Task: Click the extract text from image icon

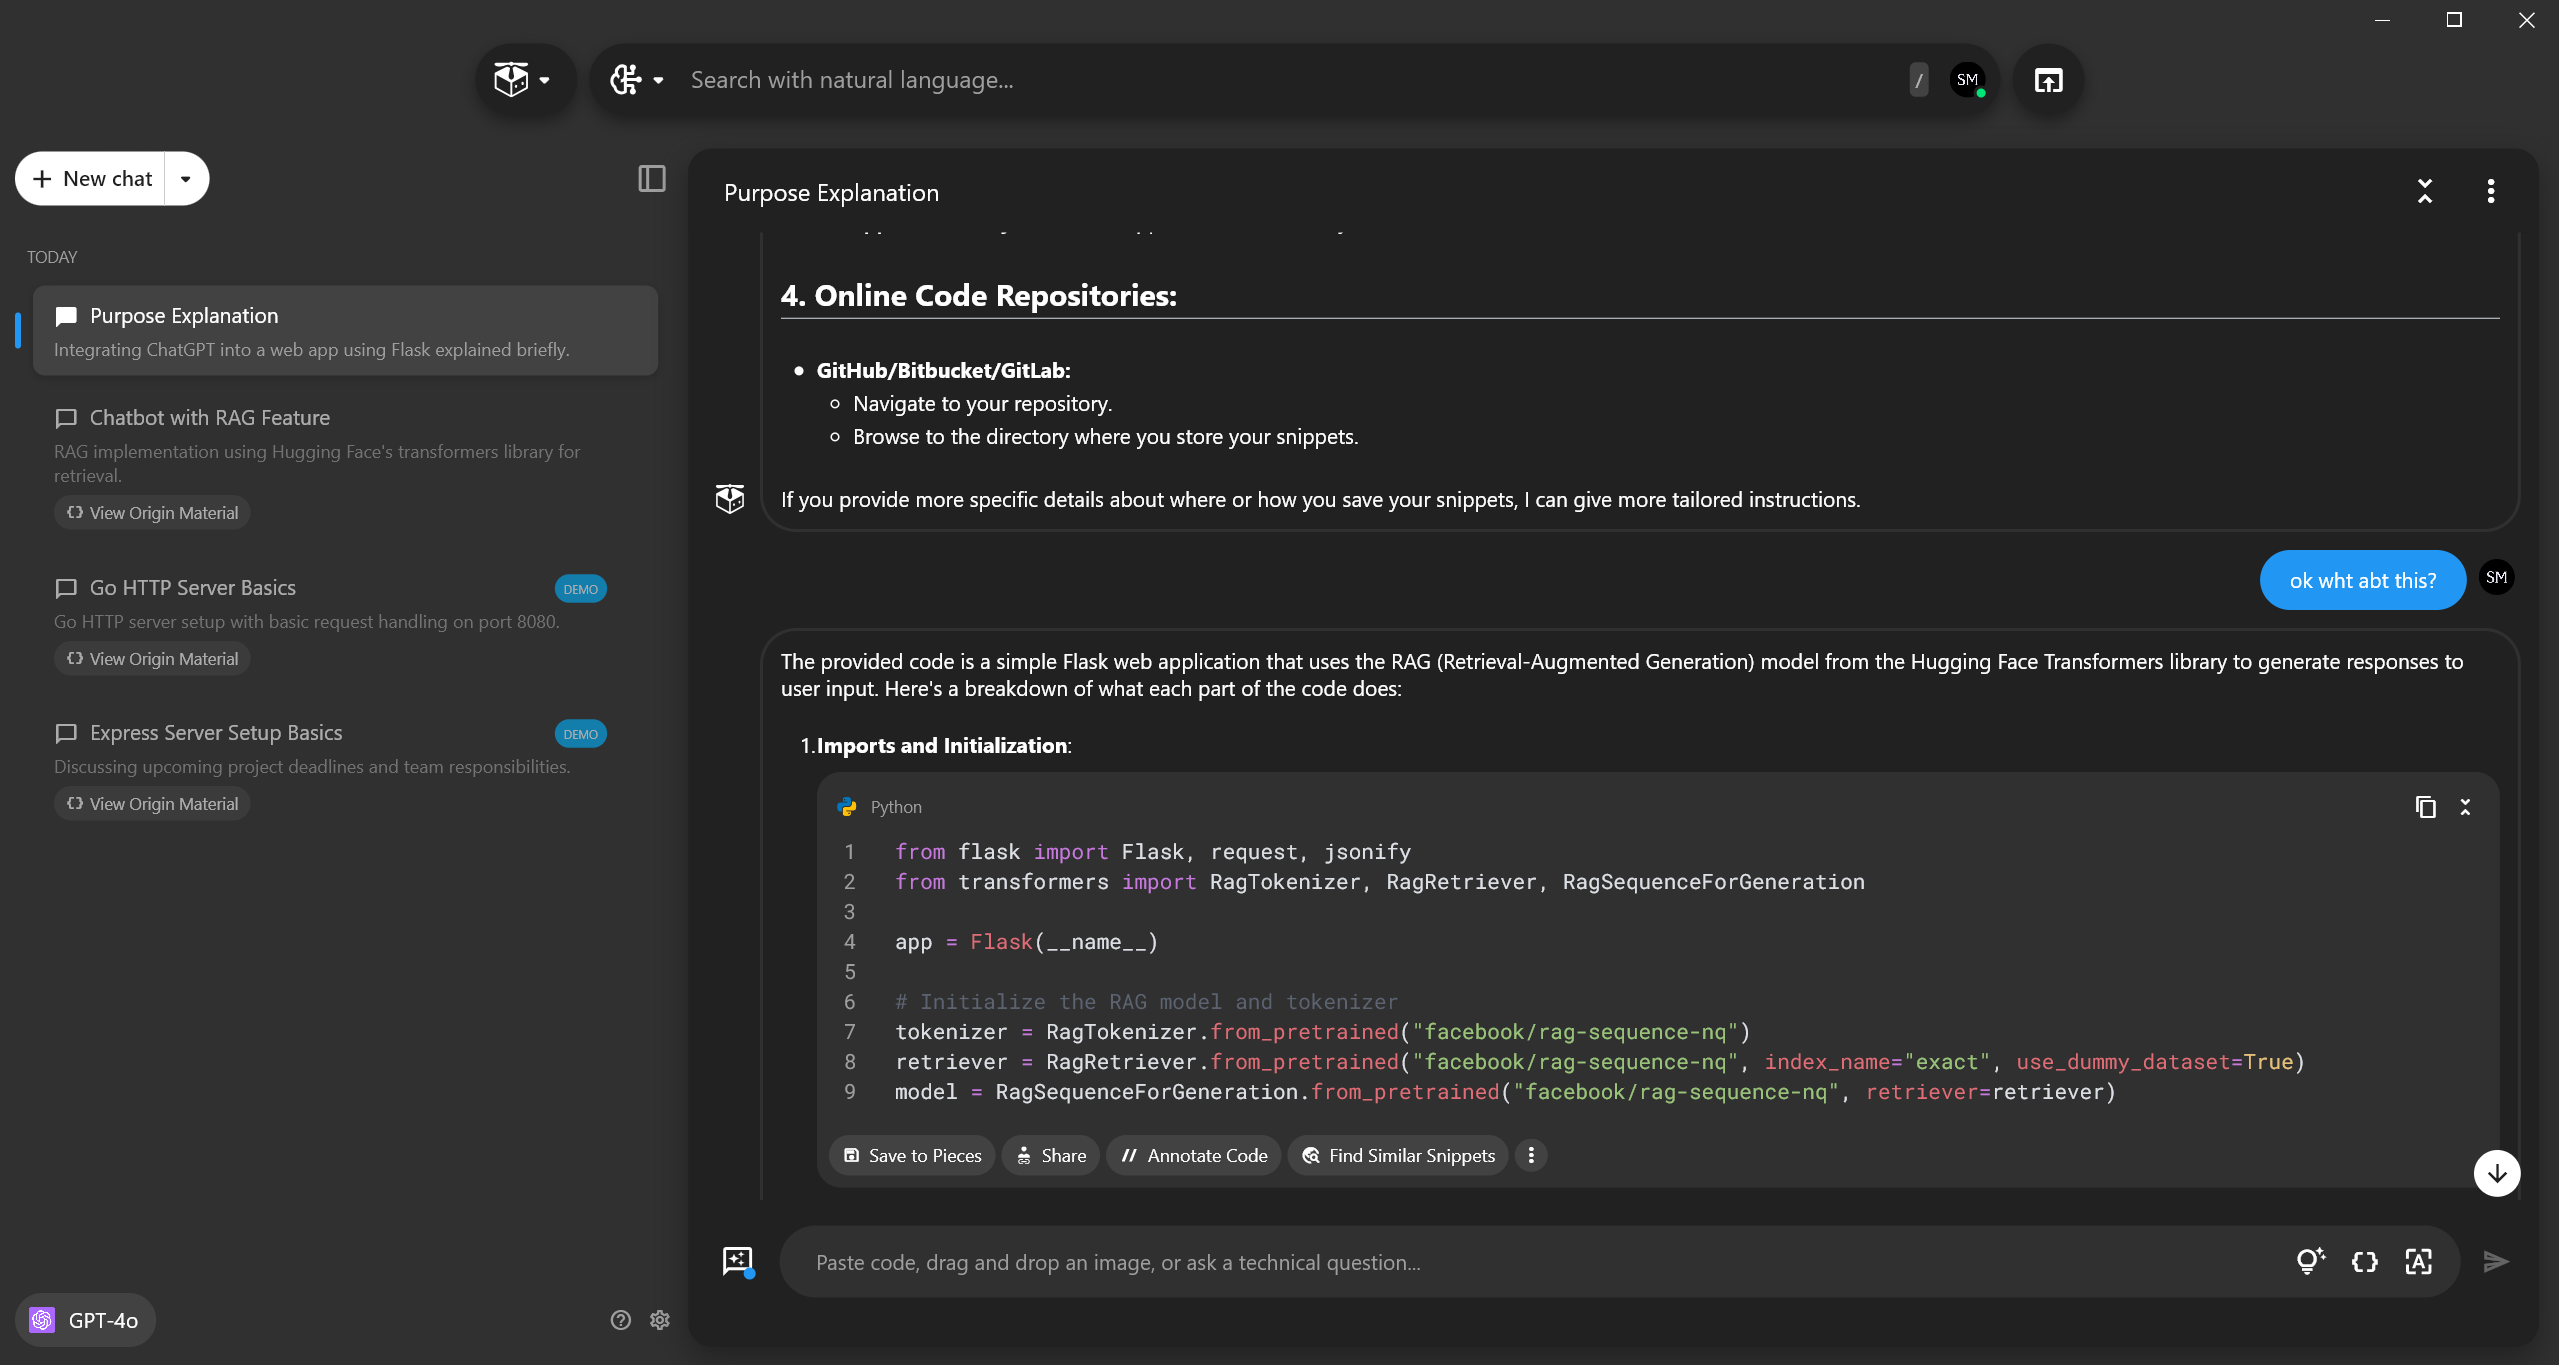Action: pos(2419,1262)
